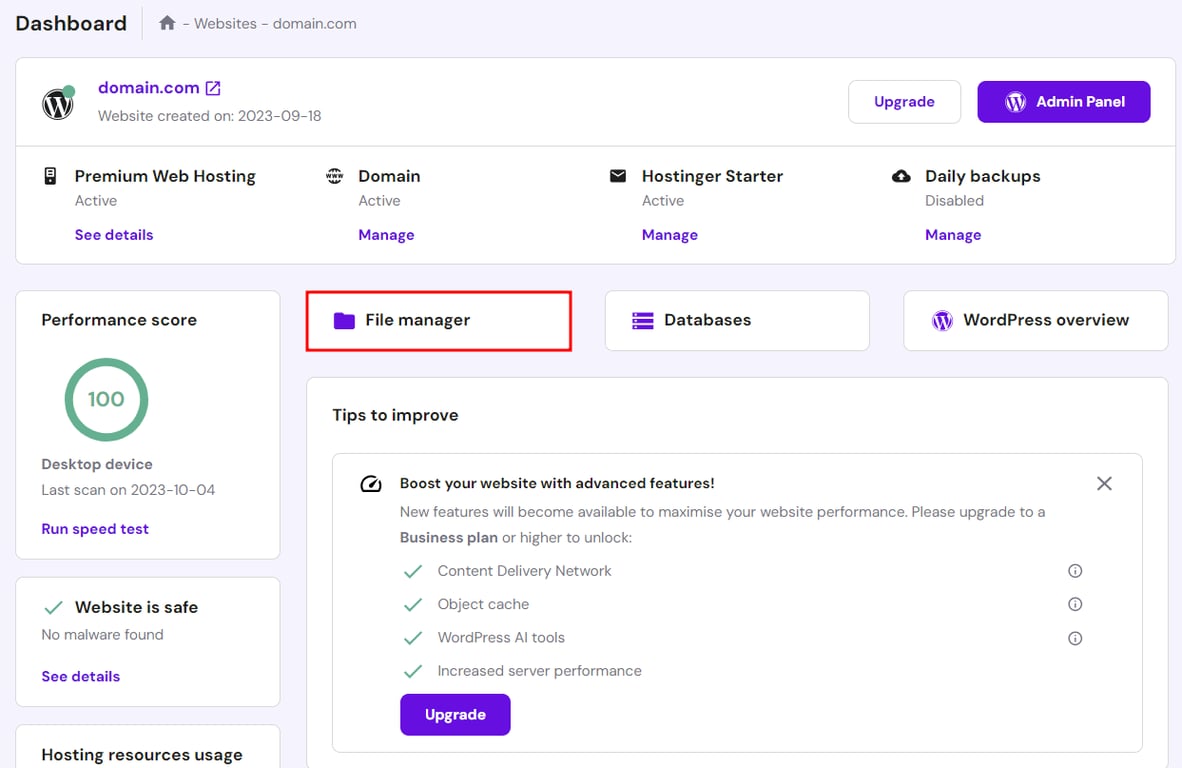Open info tooltip for WordPress AI tools

pyautogui.click(x=1075, y=637)
